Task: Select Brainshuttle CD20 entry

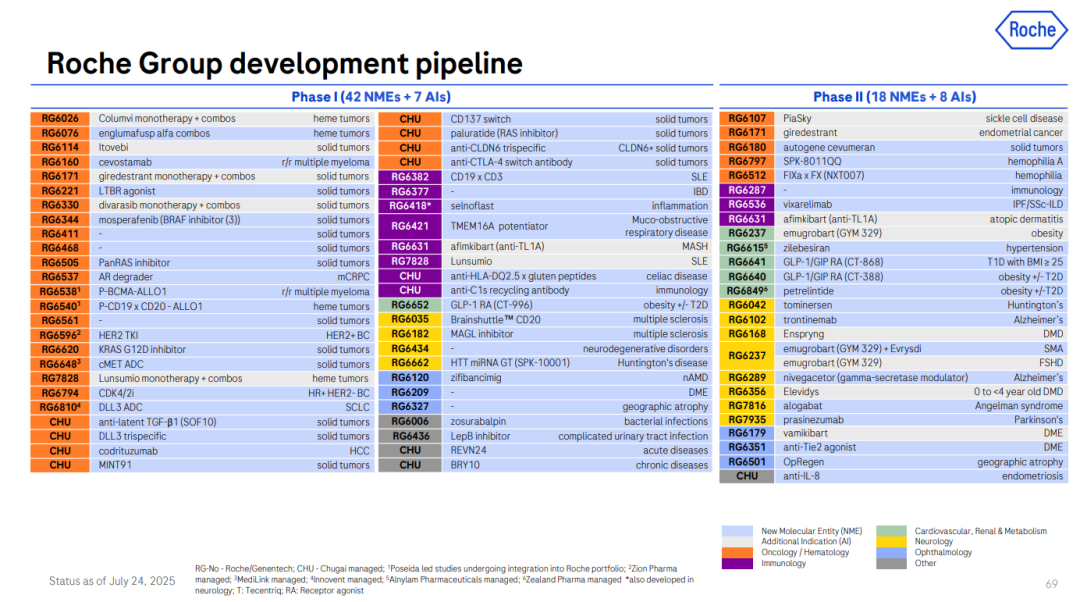Action: [x=495, y=320]
